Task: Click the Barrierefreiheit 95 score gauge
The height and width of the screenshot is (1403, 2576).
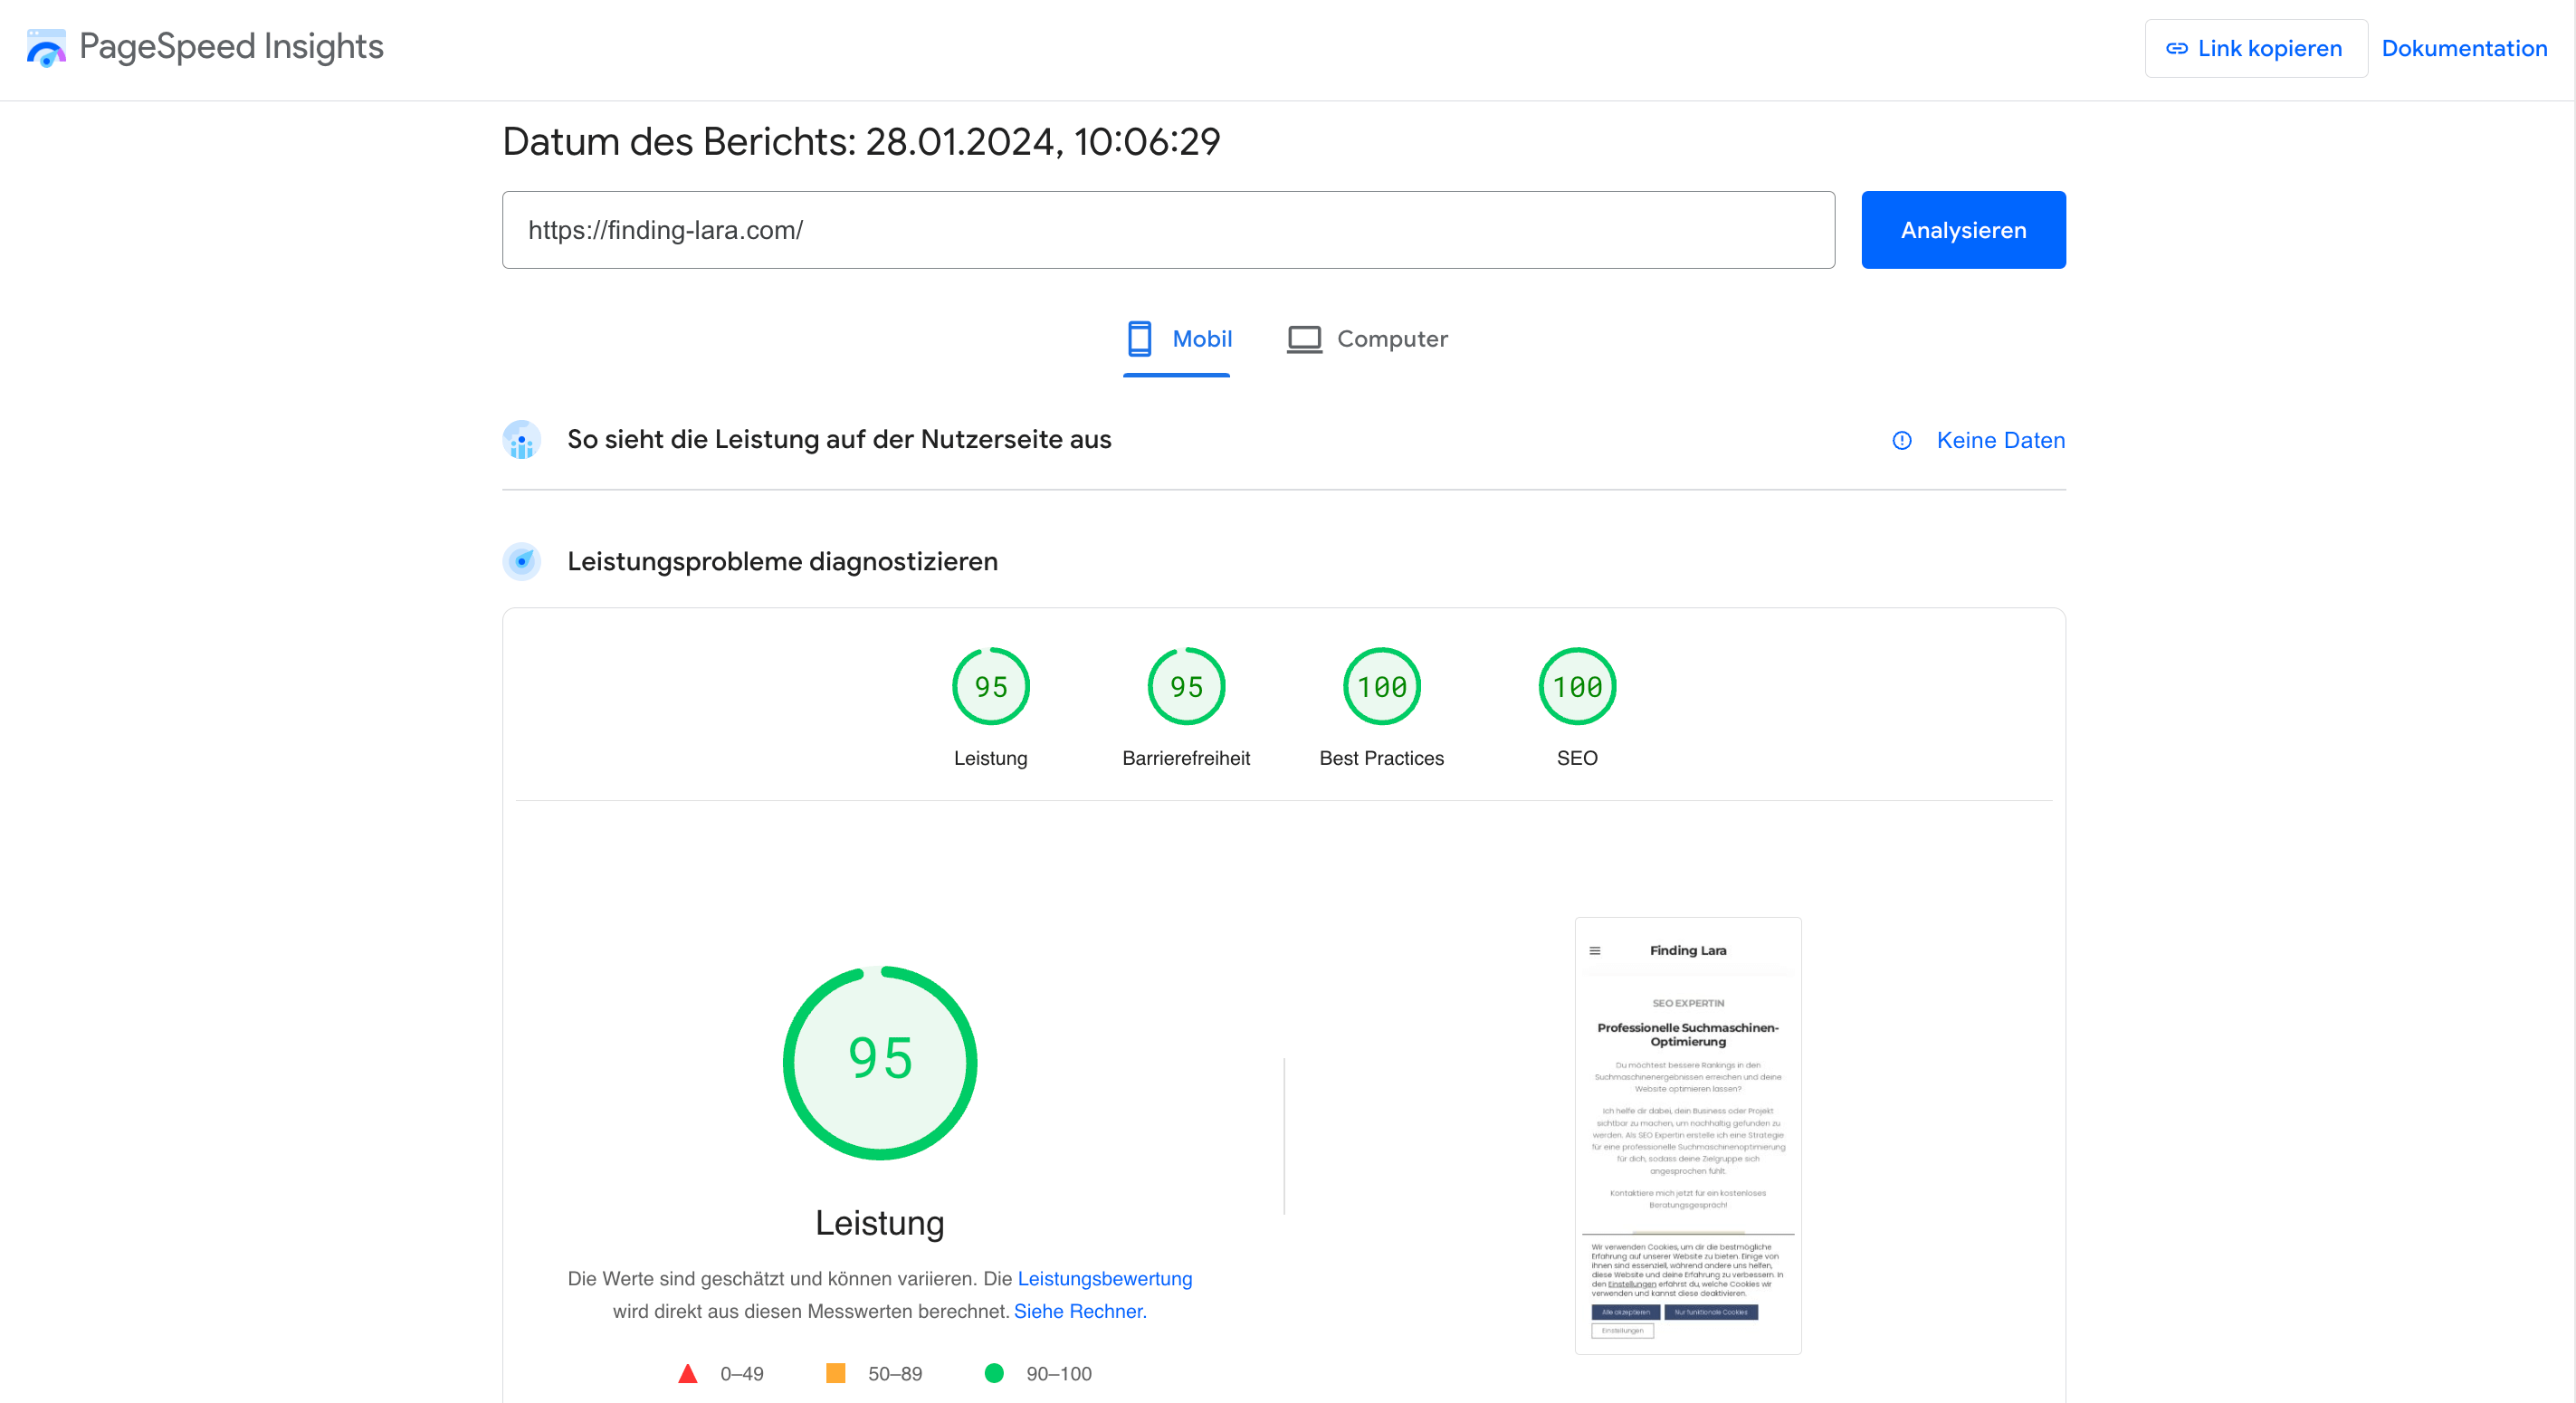Action: click(1186, 686)
